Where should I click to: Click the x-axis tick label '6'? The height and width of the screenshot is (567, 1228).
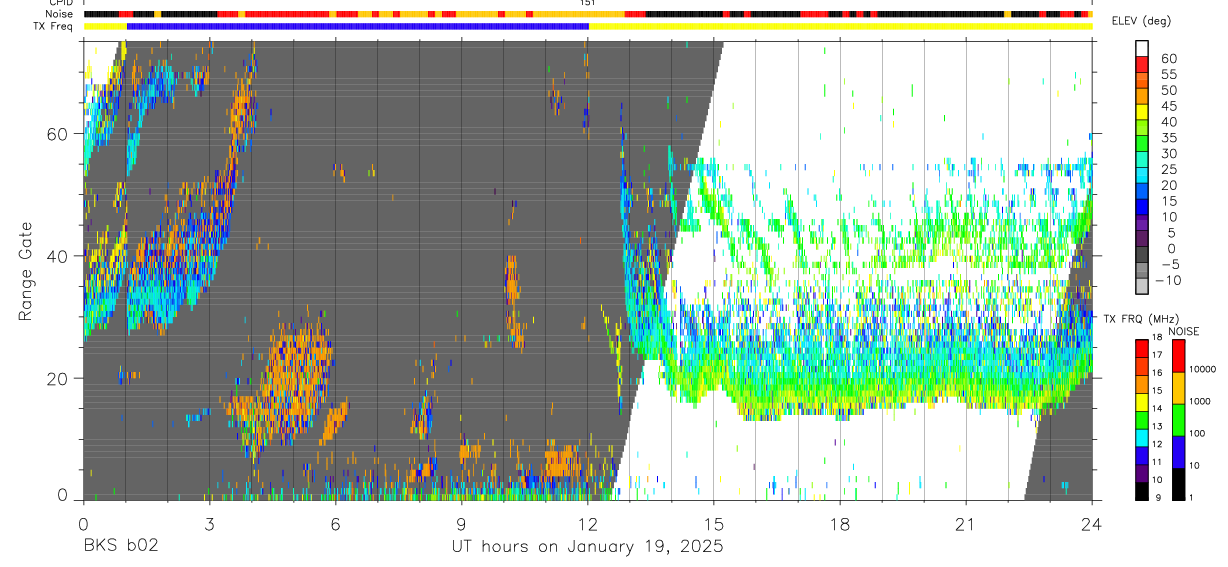[x=335, y=524]
